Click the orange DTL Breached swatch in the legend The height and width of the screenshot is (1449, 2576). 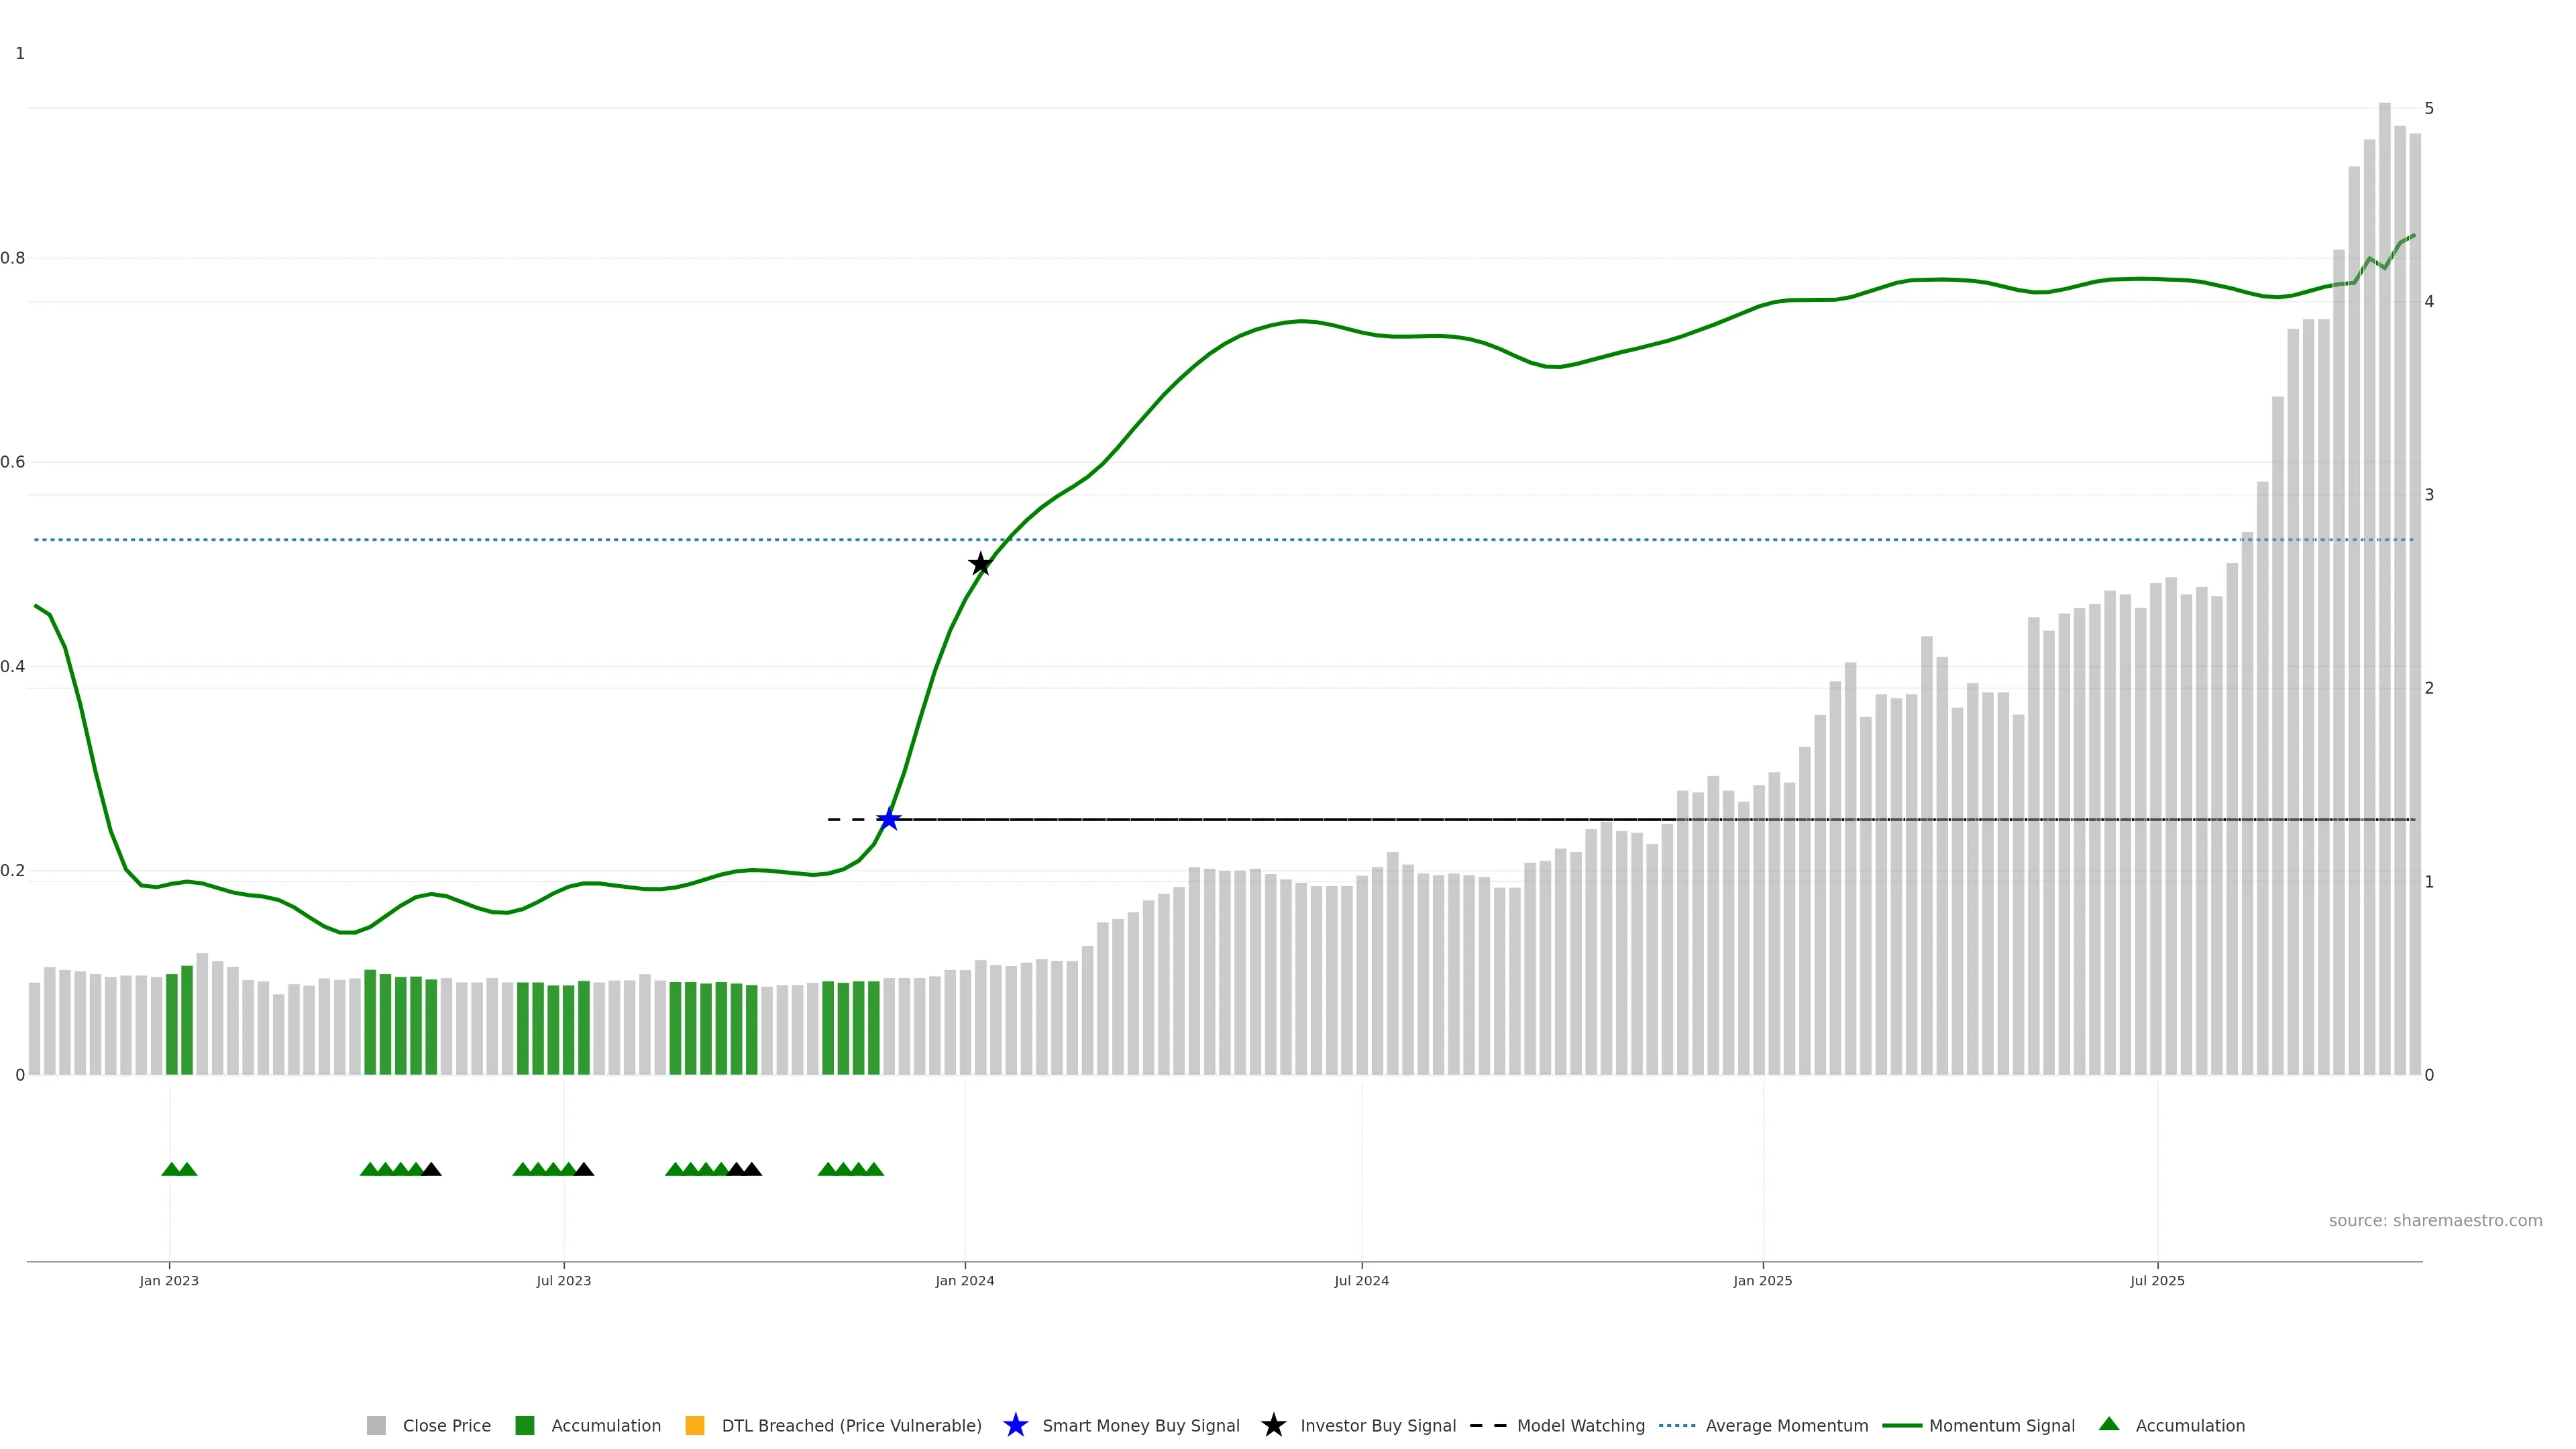[x=694, y=1426]
